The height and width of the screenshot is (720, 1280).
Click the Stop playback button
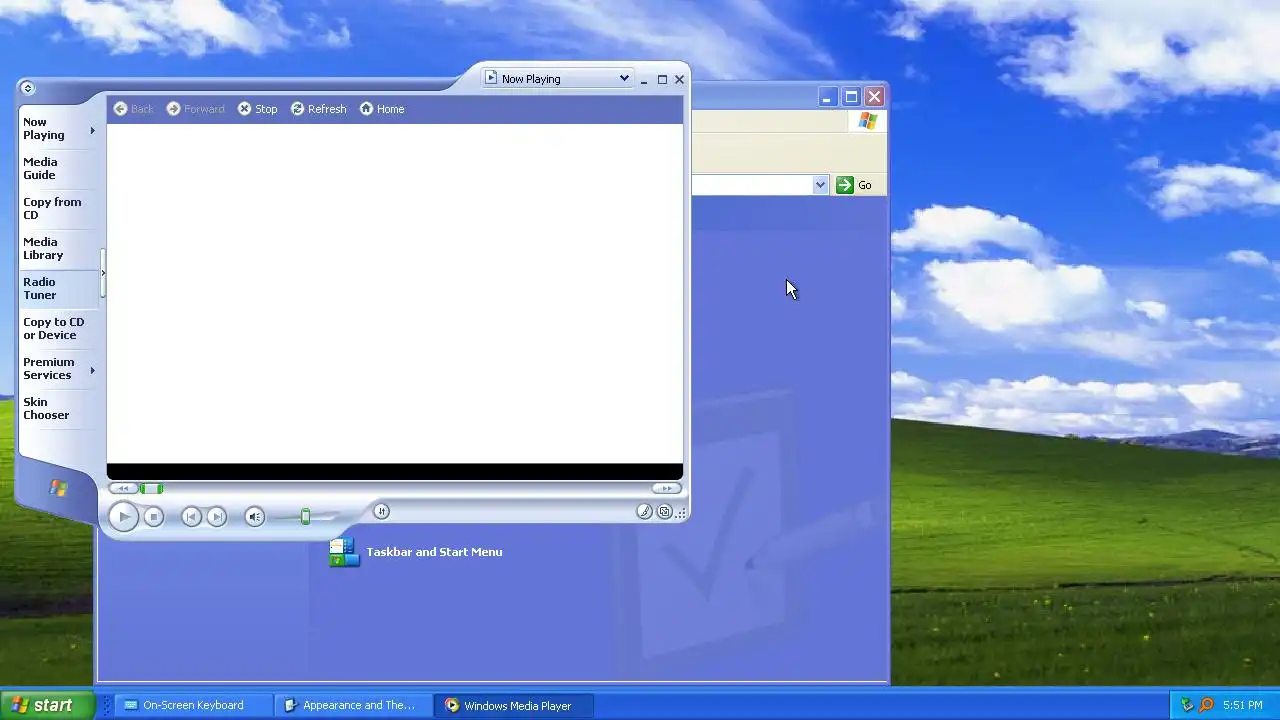[153, 517]
